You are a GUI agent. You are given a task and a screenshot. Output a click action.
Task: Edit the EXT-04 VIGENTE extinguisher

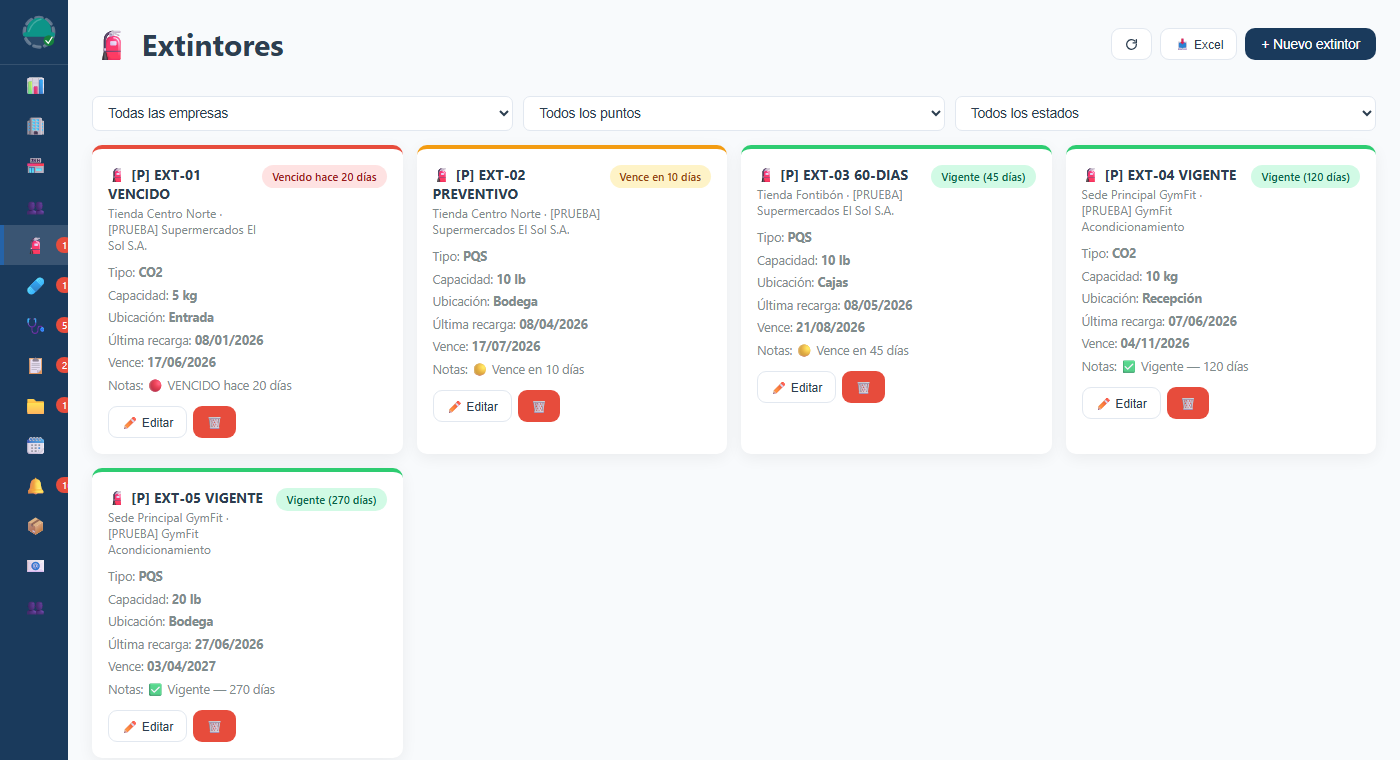coord(1121,403)
